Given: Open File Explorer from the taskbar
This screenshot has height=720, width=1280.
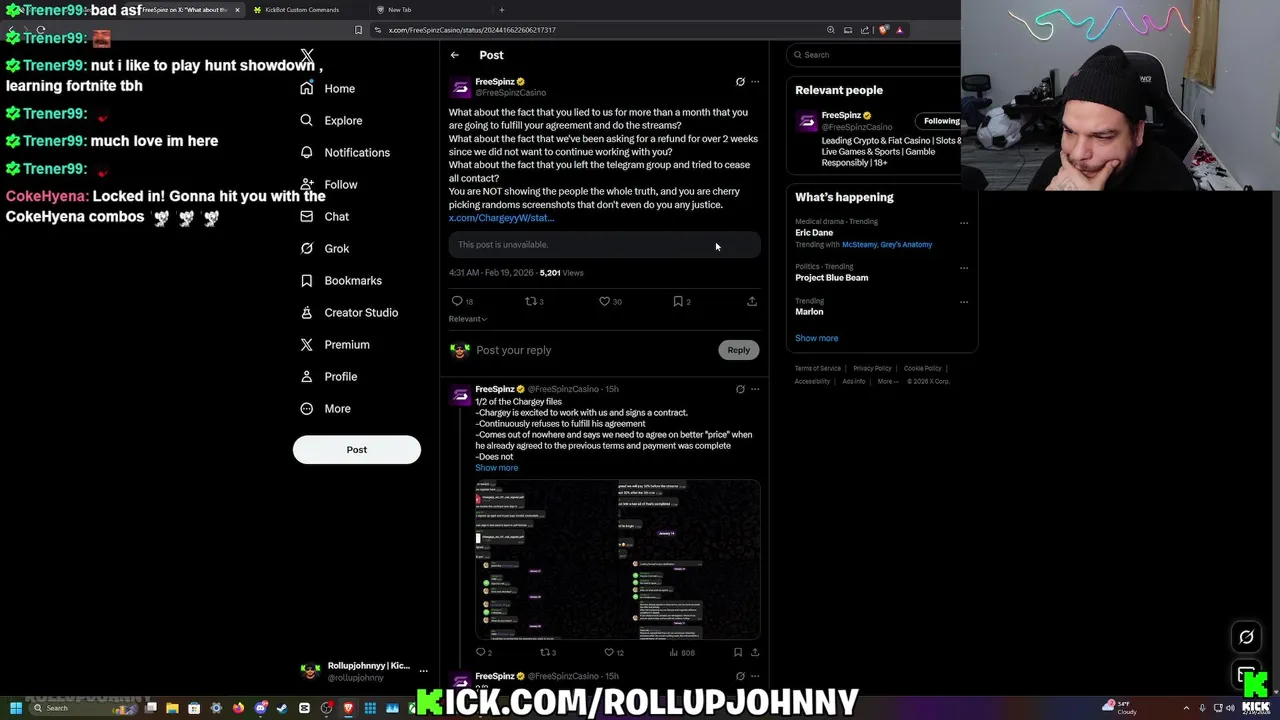Looking at the screenshot, I should [x=172, y=708].
